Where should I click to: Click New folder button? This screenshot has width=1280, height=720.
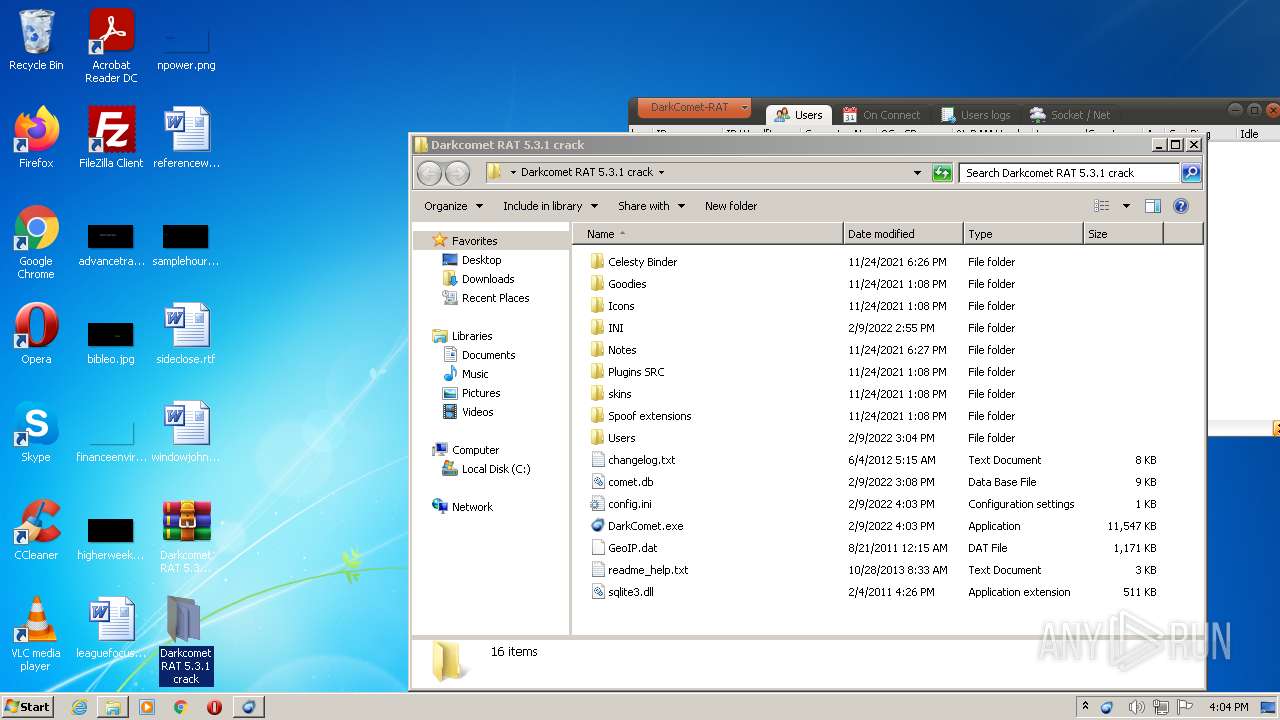(731, 206)
